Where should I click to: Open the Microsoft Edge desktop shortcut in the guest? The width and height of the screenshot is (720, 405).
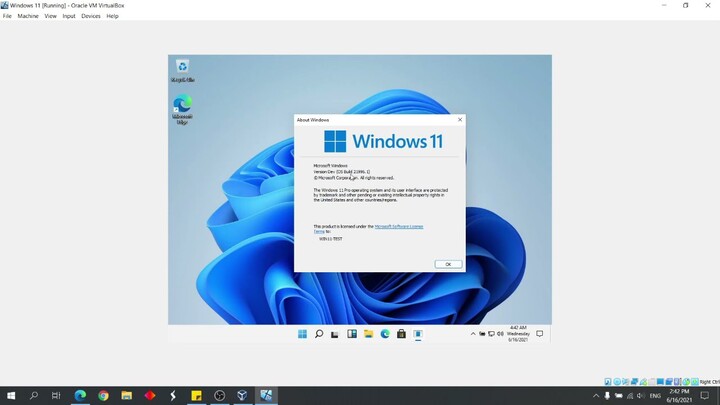(182, 109)
